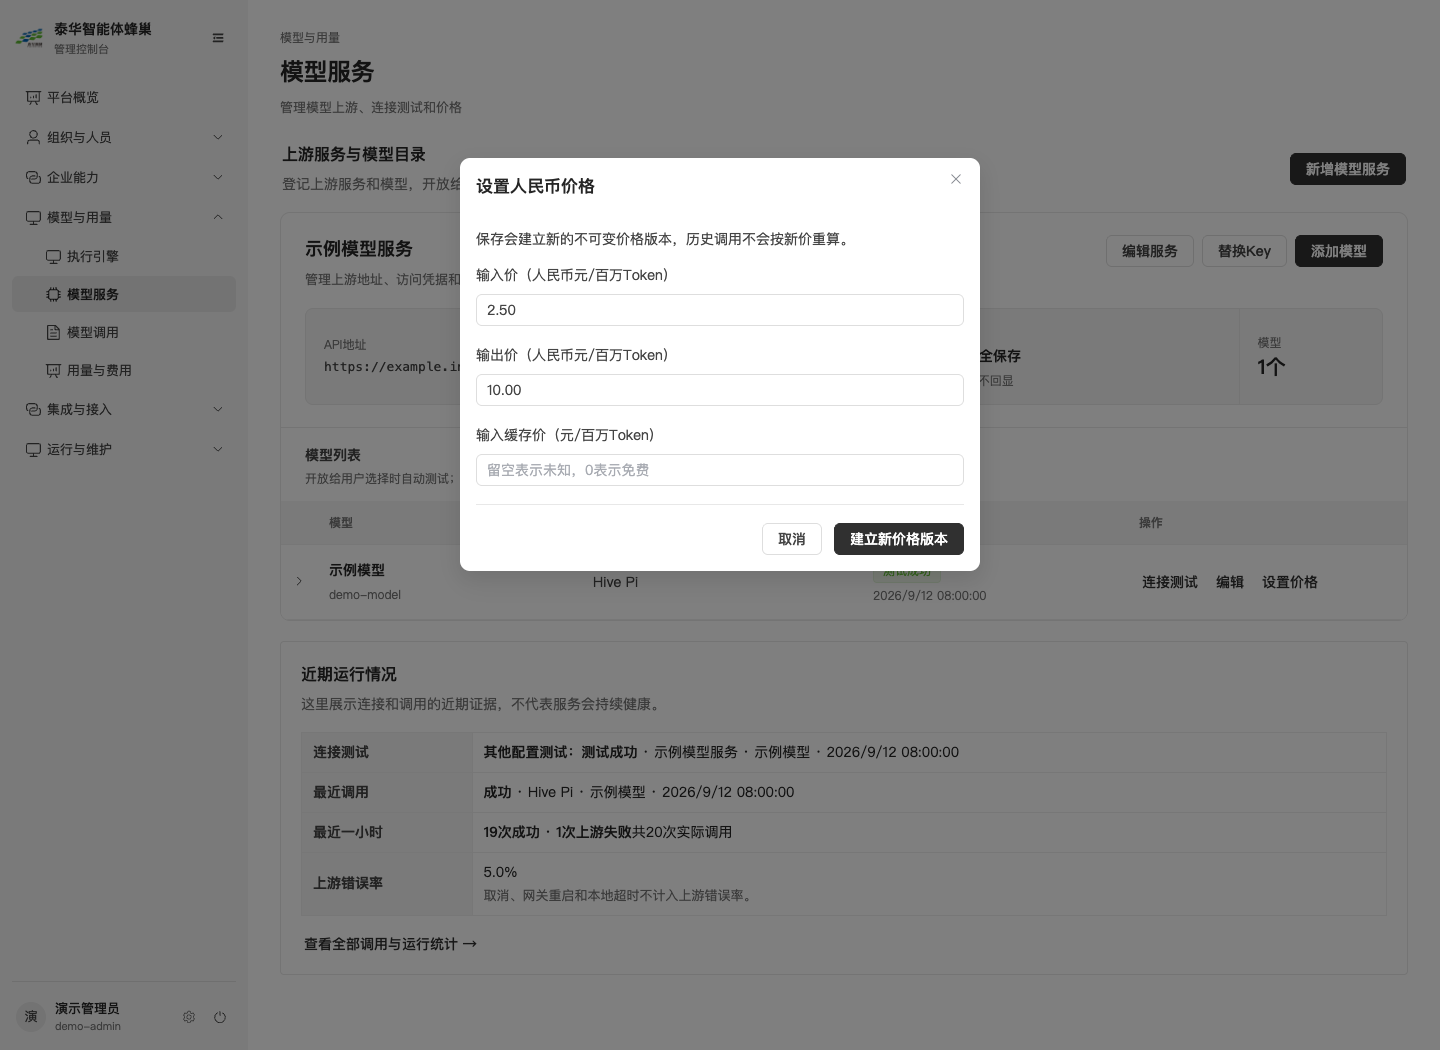Click the 模型与用量 monitor icon

[33, 217]
